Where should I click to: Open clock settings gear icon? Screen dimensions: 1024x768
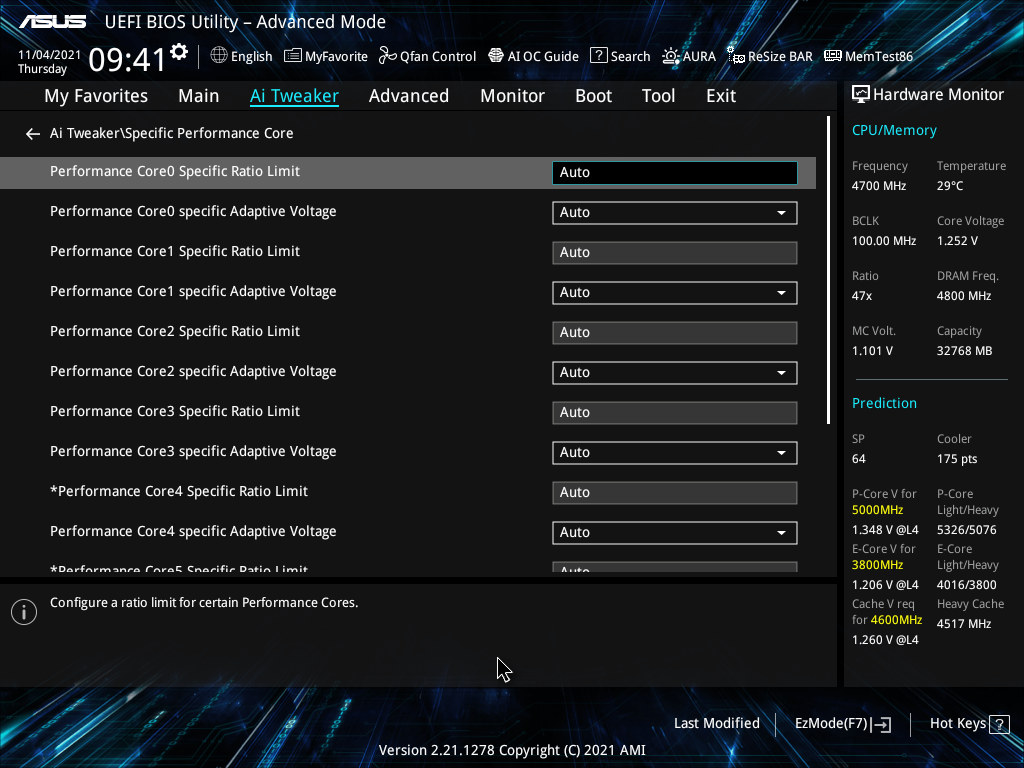(x=179, y=52)
